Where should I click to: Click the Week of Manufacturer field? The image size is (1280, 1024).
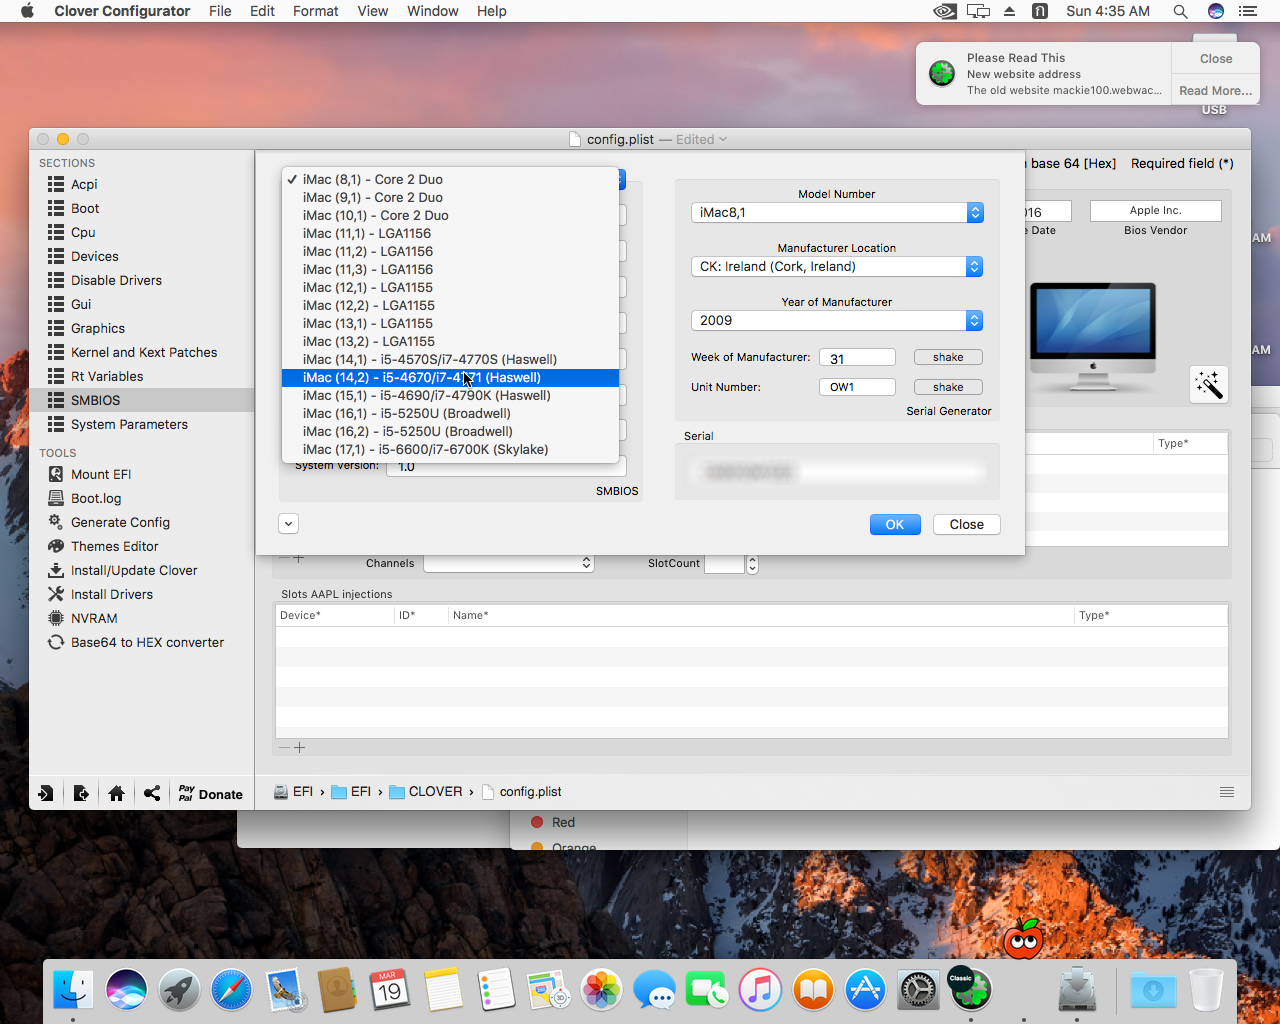pyautogui.click(x=857, y=358)
